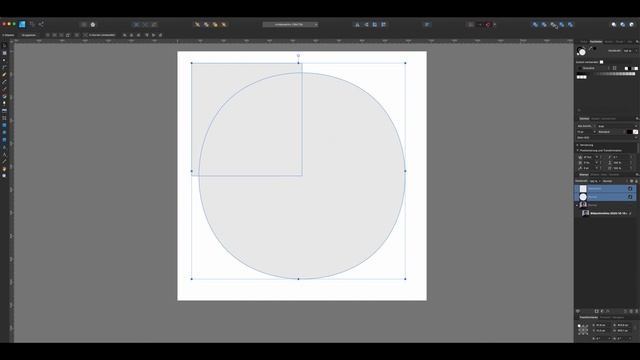This screenshot has height=360, width=640.
Task: Select the Artboard tool
Action: (4, 53)
